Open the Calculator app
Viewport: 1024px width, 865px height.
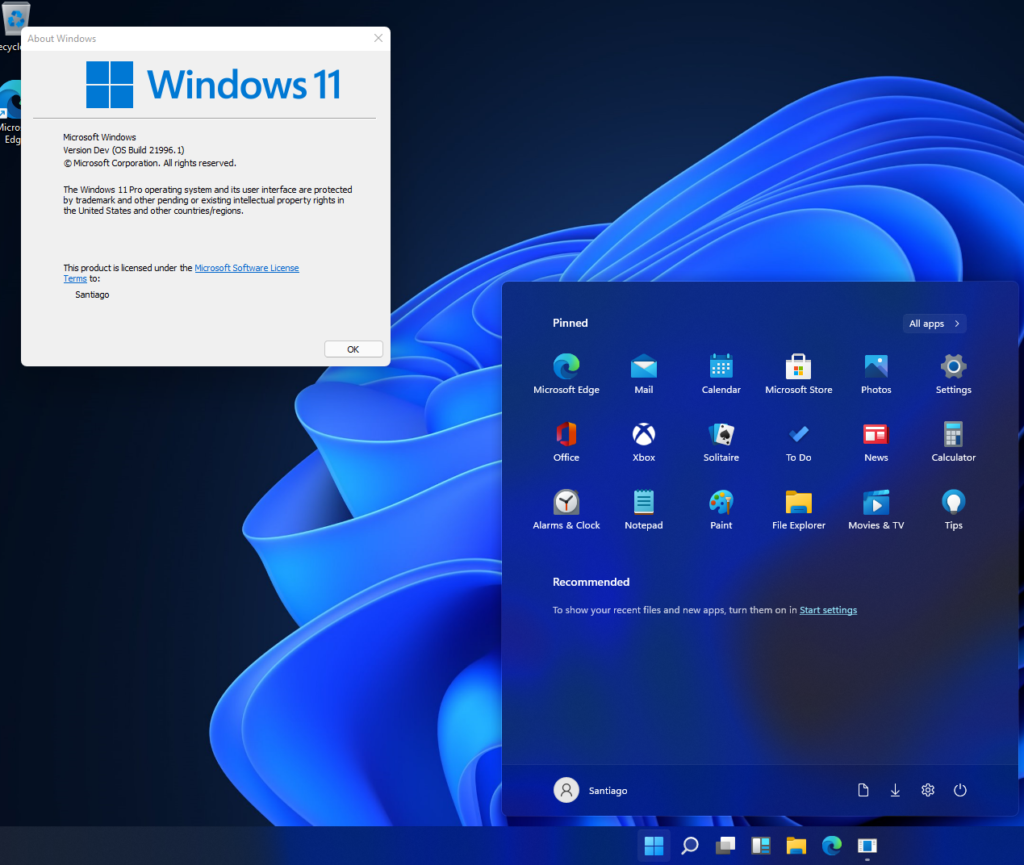point(953,435)
